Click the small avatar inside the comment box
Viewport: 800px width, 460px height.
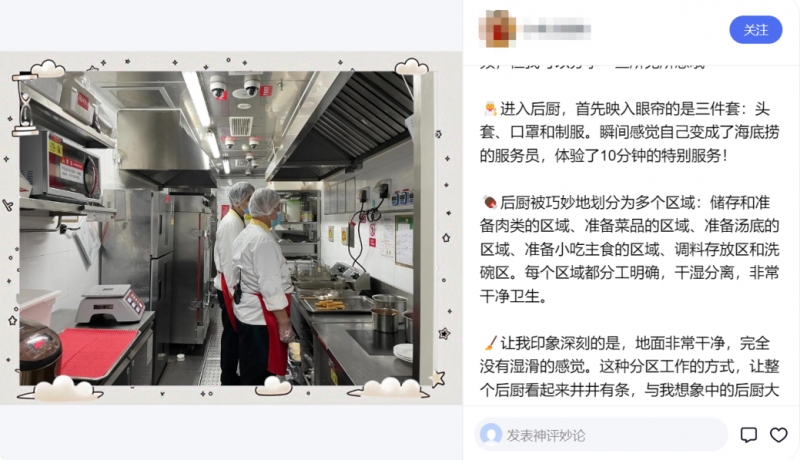[491, 435]
